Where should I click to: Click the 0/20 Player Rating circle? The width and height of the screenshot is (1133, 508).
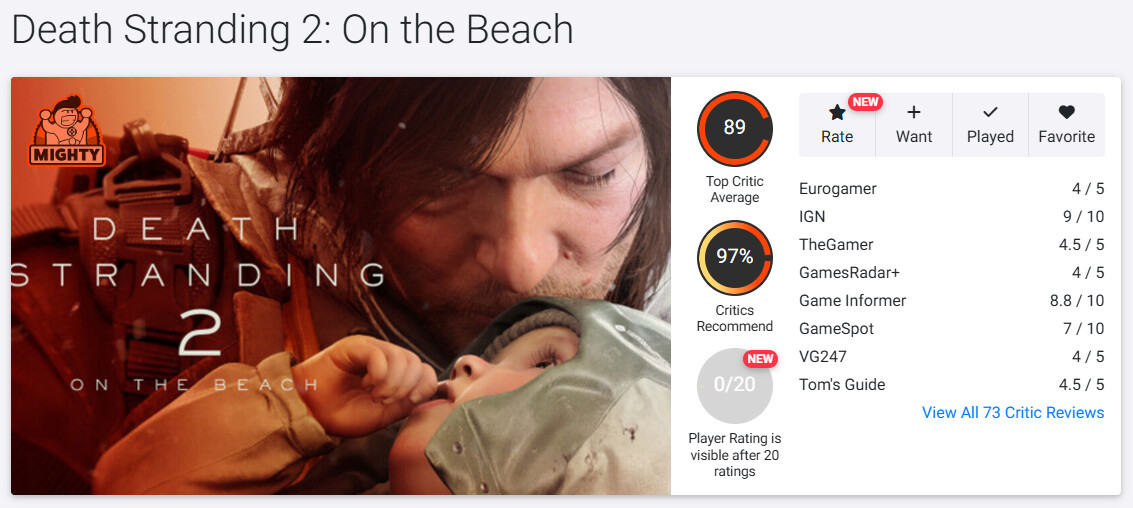(735, 385)
